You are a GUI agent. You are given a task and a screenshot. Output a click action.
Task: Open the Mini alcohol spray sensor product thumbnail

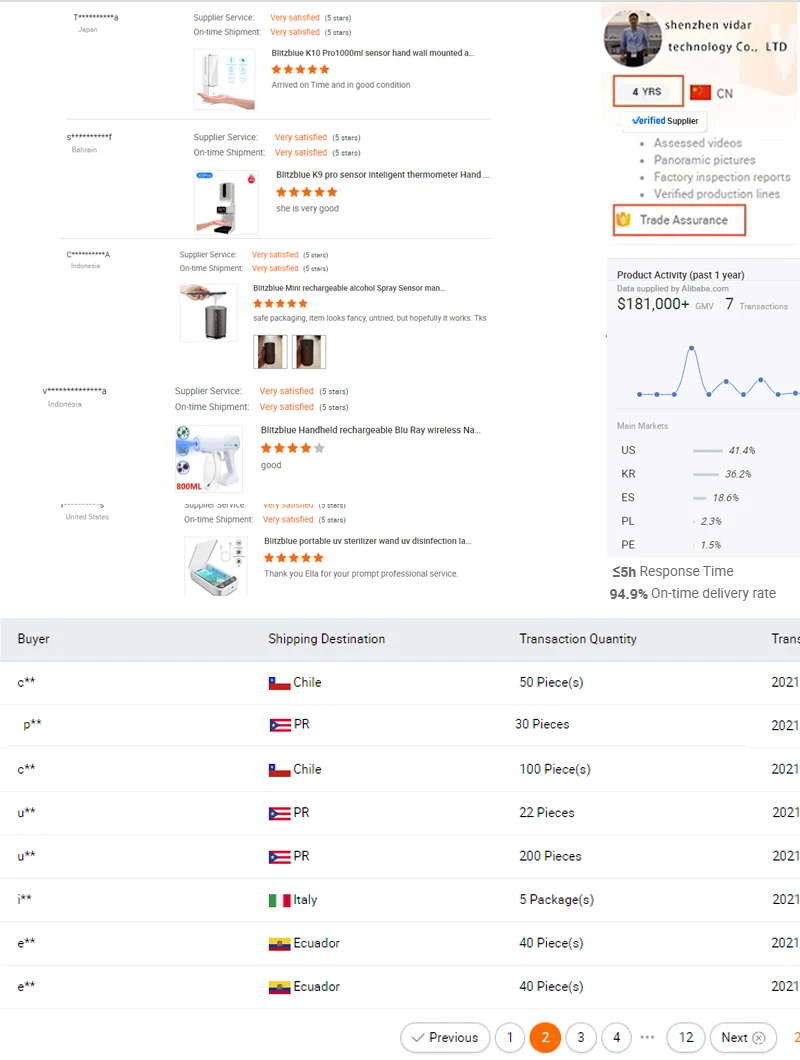point(209,312)
